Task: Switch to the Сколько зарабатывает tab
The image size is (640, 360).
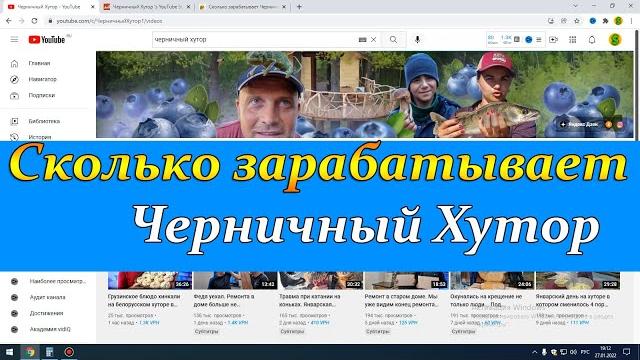Action: [x=241, y=7]
